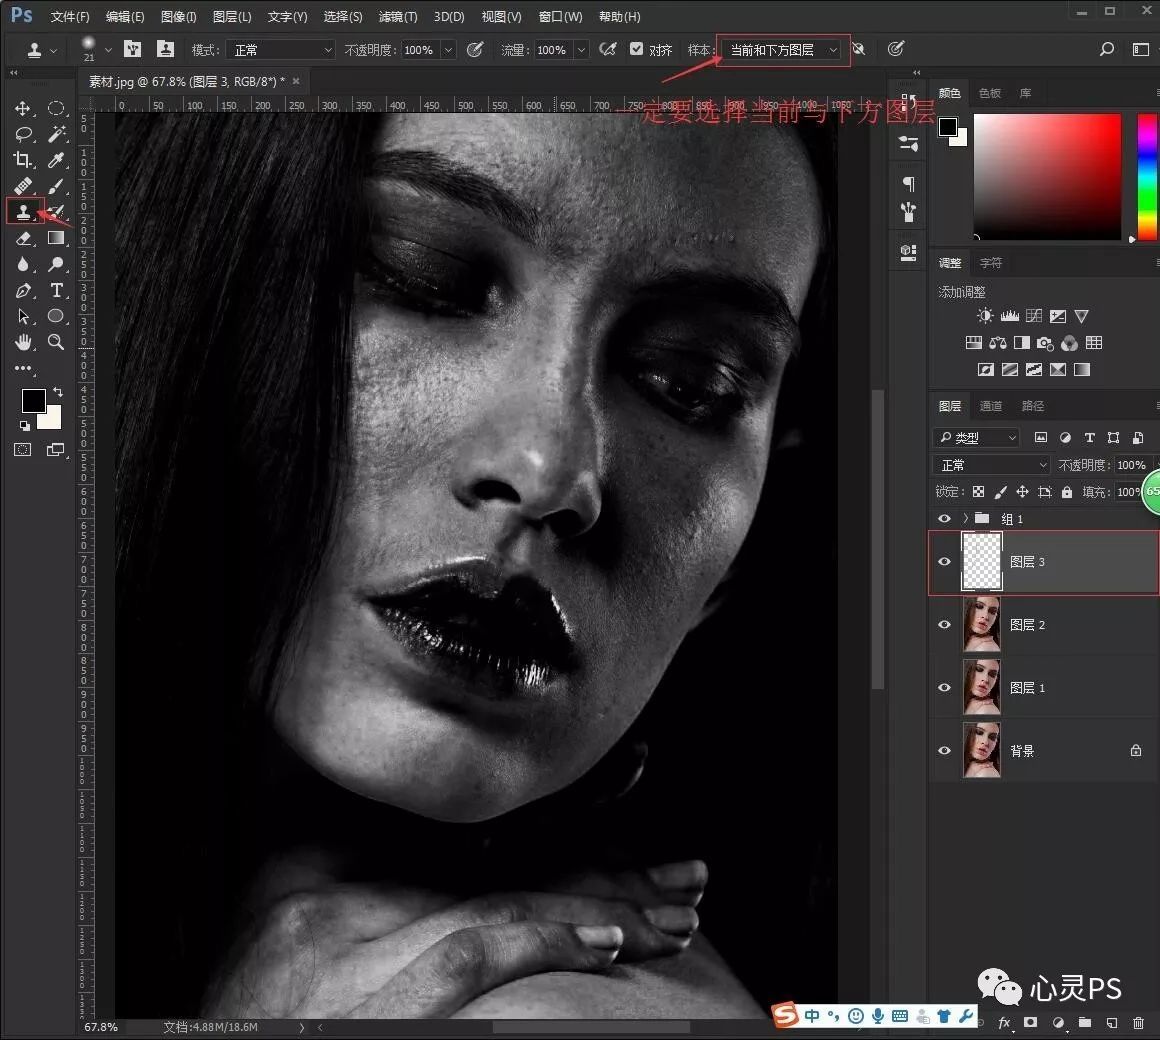Open the 不透明度 slider arrow in options bar

coord(448,50)
